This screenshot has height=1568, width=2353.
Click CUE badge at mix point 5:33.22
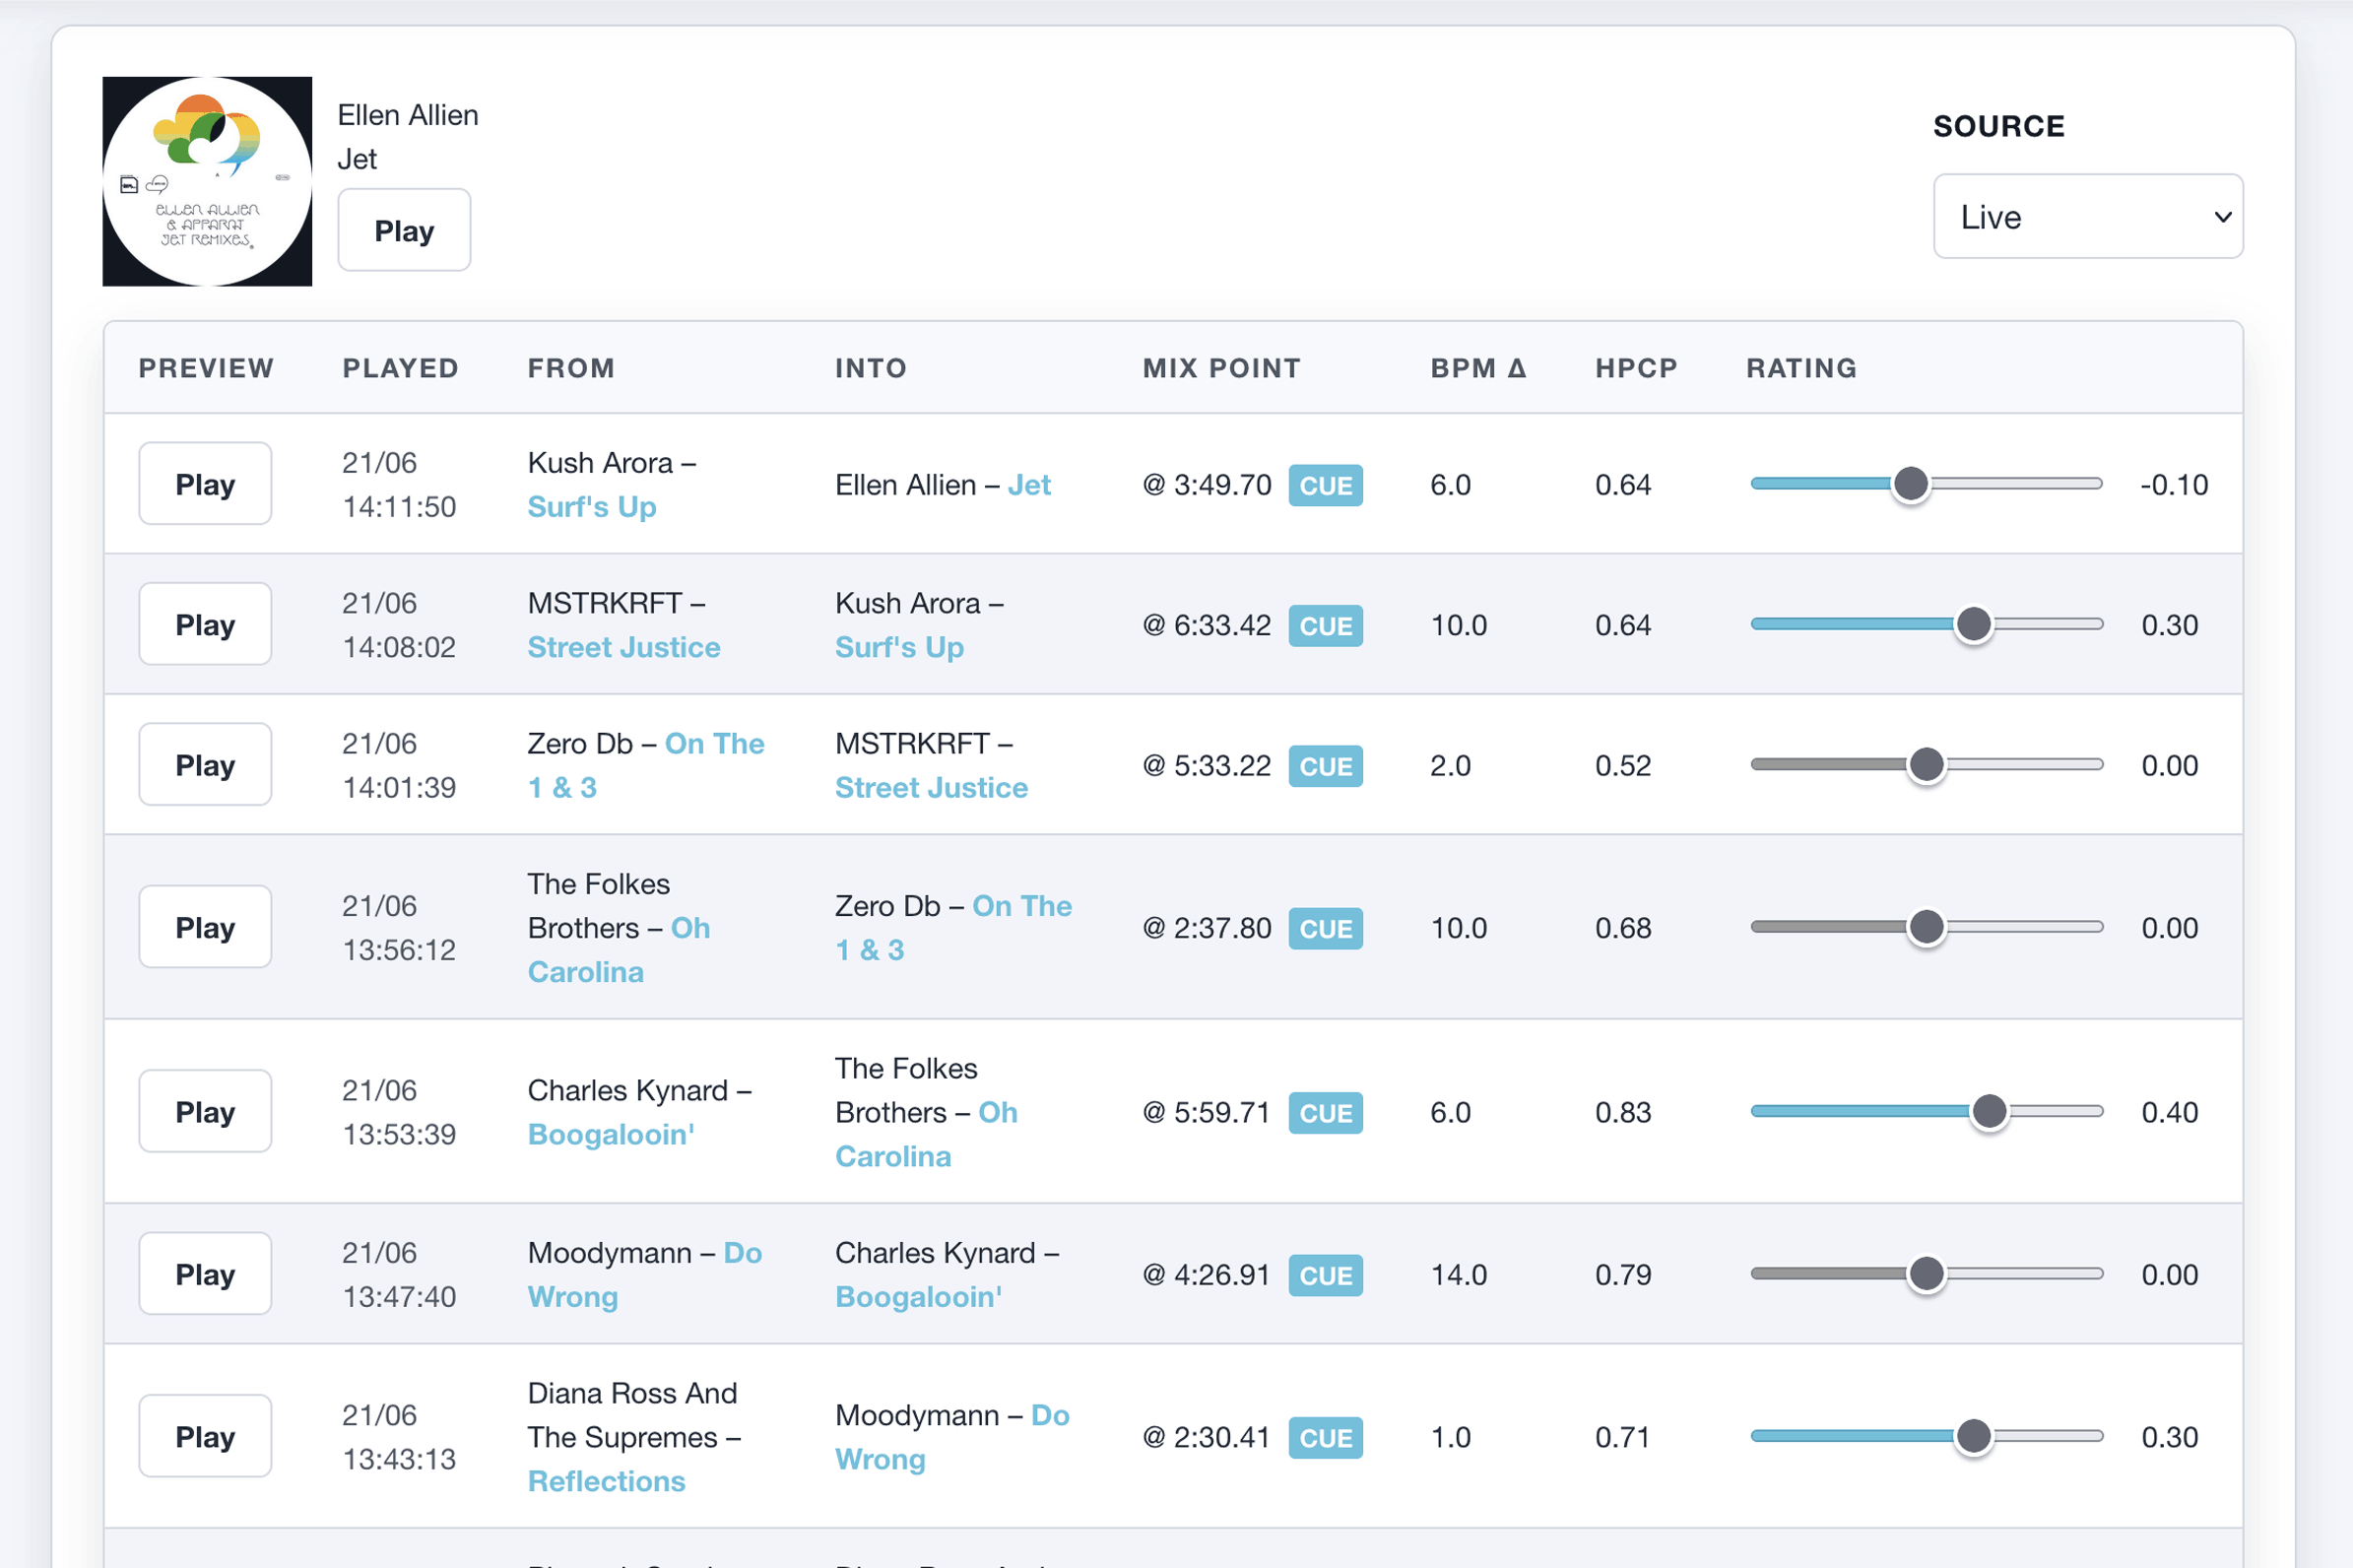1325,766
